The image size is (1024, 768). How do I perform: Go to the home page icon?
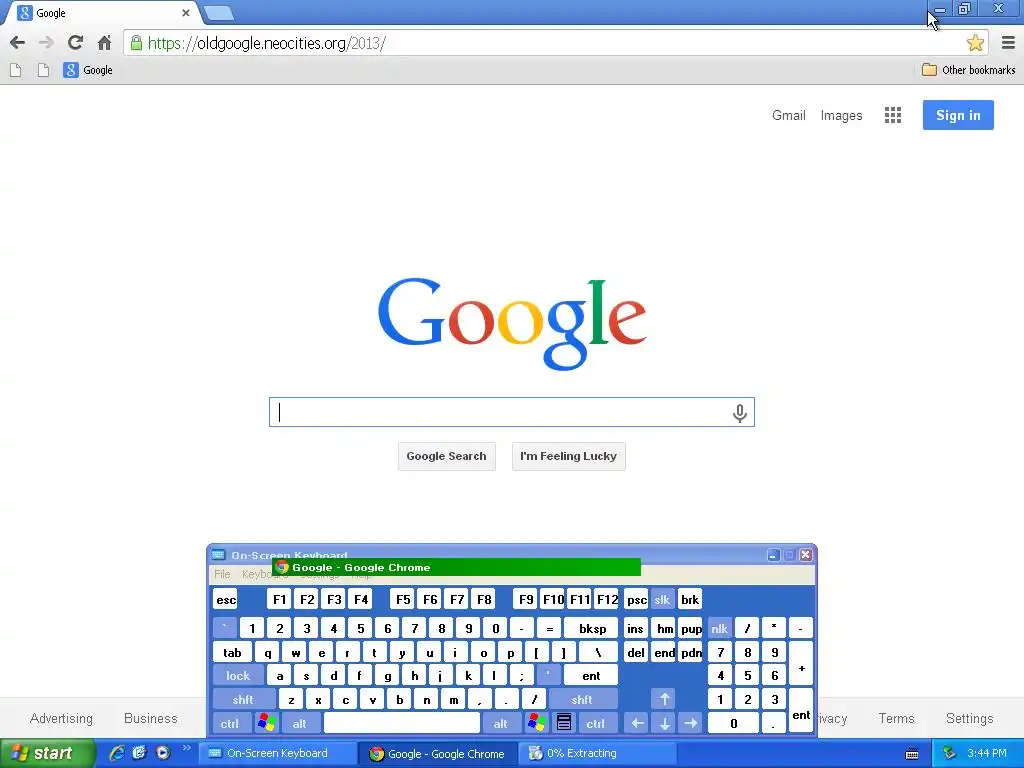pos(104,43)
